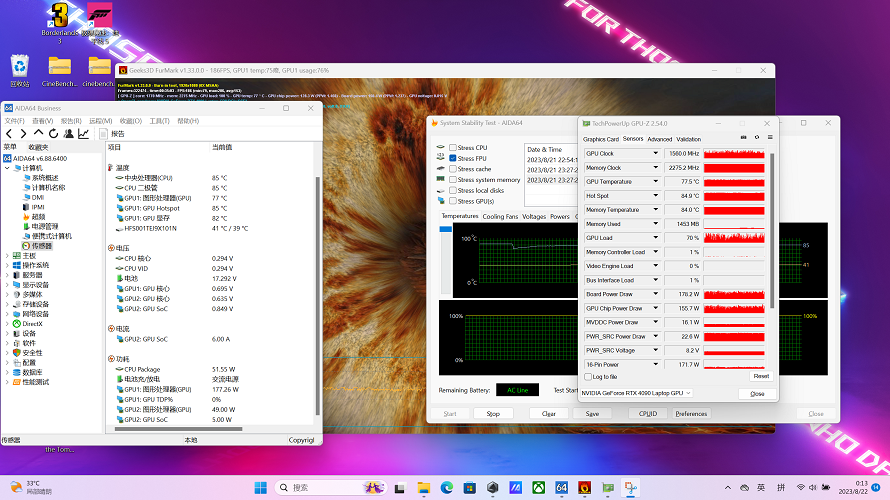Switch to Advanced tab in GPU-Z
Image resolution: width=890 pixels, height=500 pixels.
pos(660,139)
